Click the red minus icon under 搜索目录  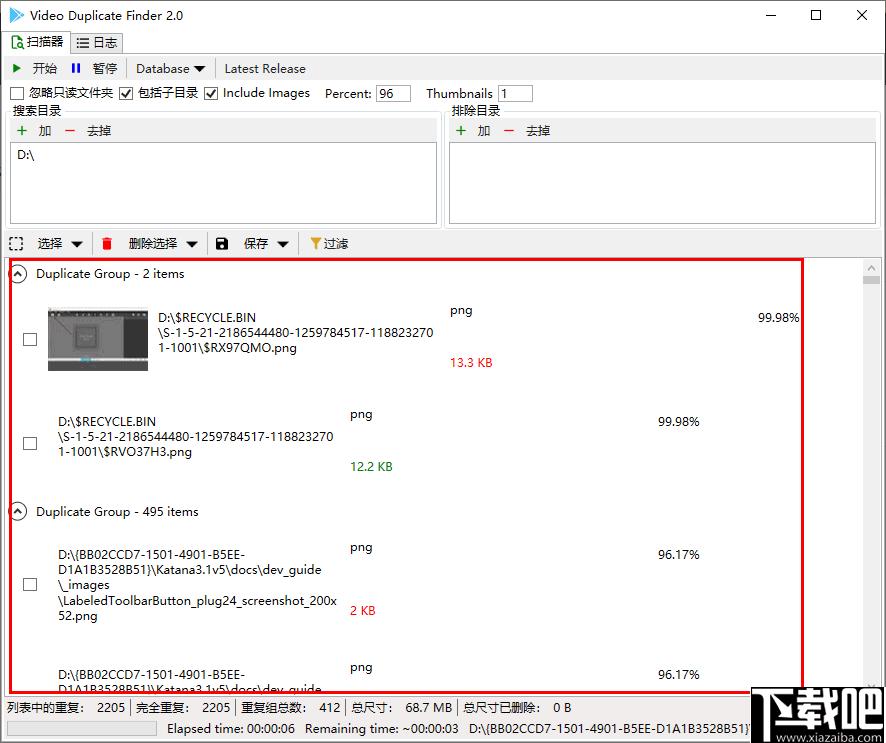(x=70, y=131)
